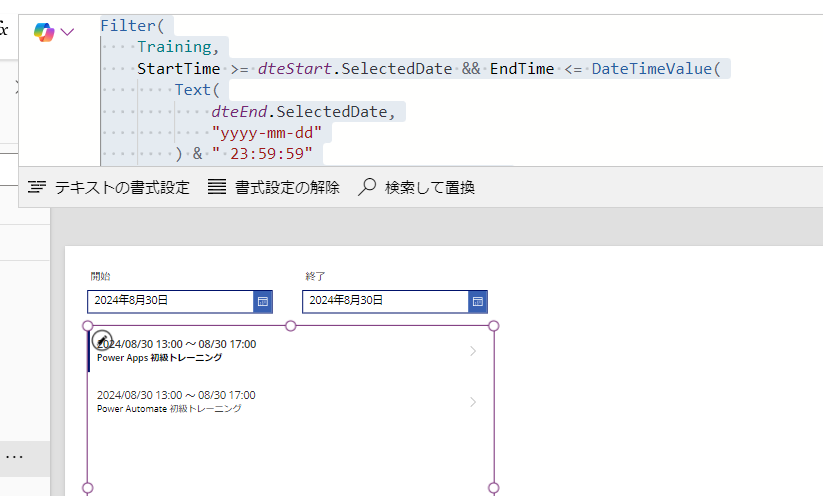The width and height of the screenshot is (823, 496).
Task: Click the 終了 label above end date
Action: click(315, 277)
